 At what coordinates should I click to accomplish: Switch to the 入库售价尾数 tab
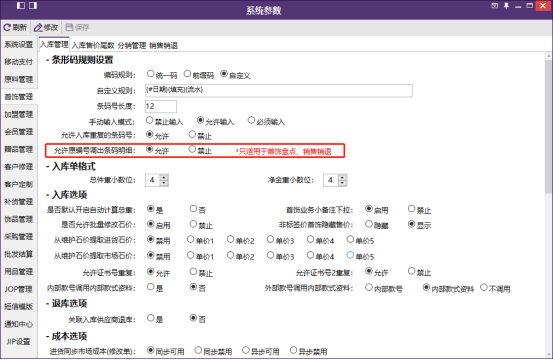click(x=93, y=45)
